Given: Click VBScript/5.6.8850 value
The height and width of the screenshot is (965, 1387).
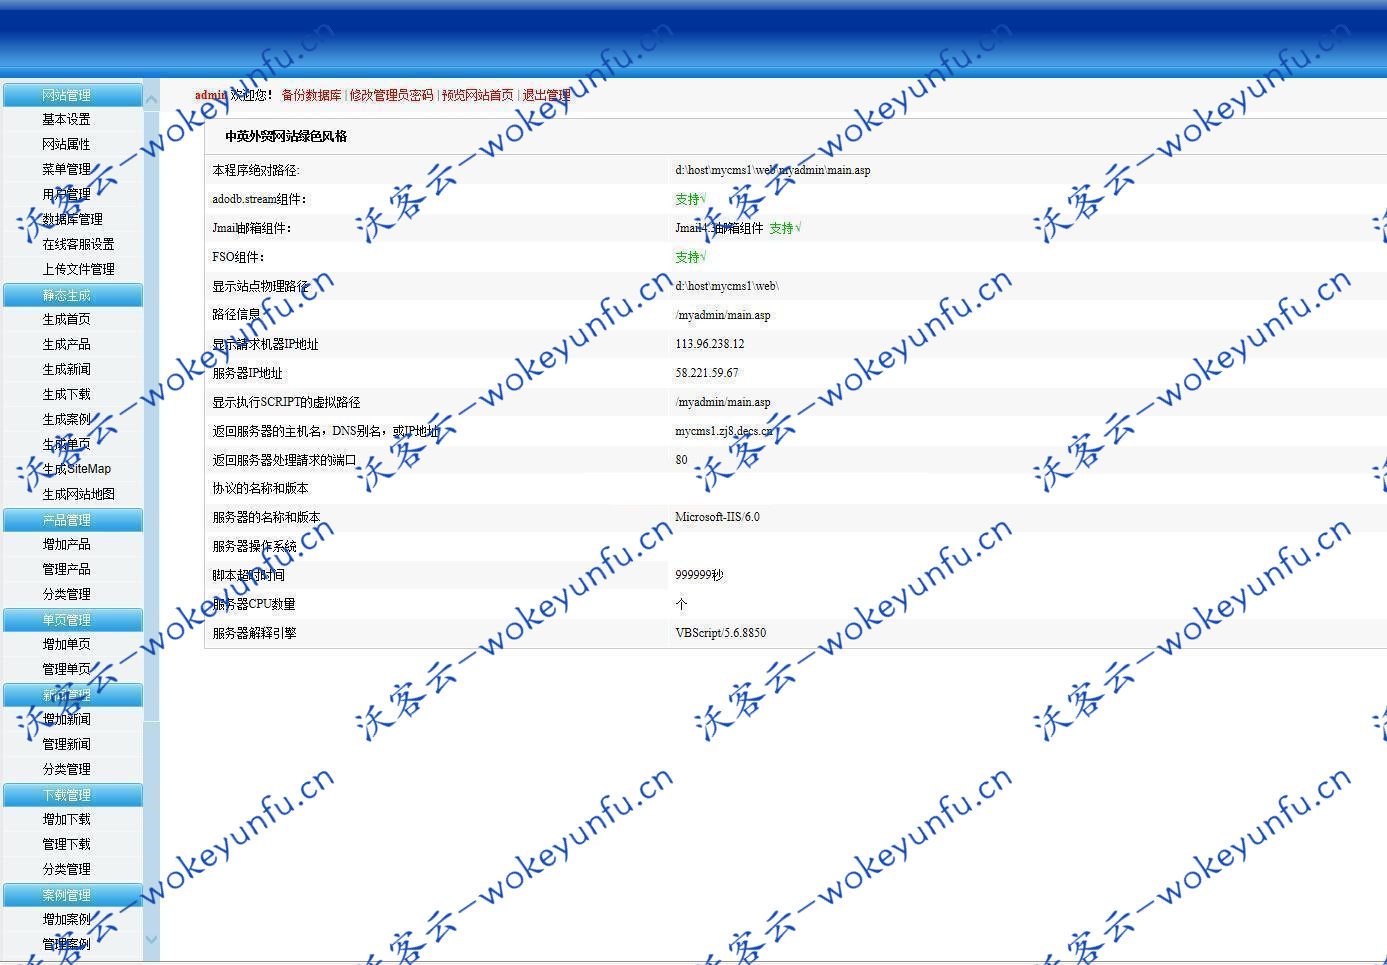Looking at the screenshot, I should tap(721, 633).
